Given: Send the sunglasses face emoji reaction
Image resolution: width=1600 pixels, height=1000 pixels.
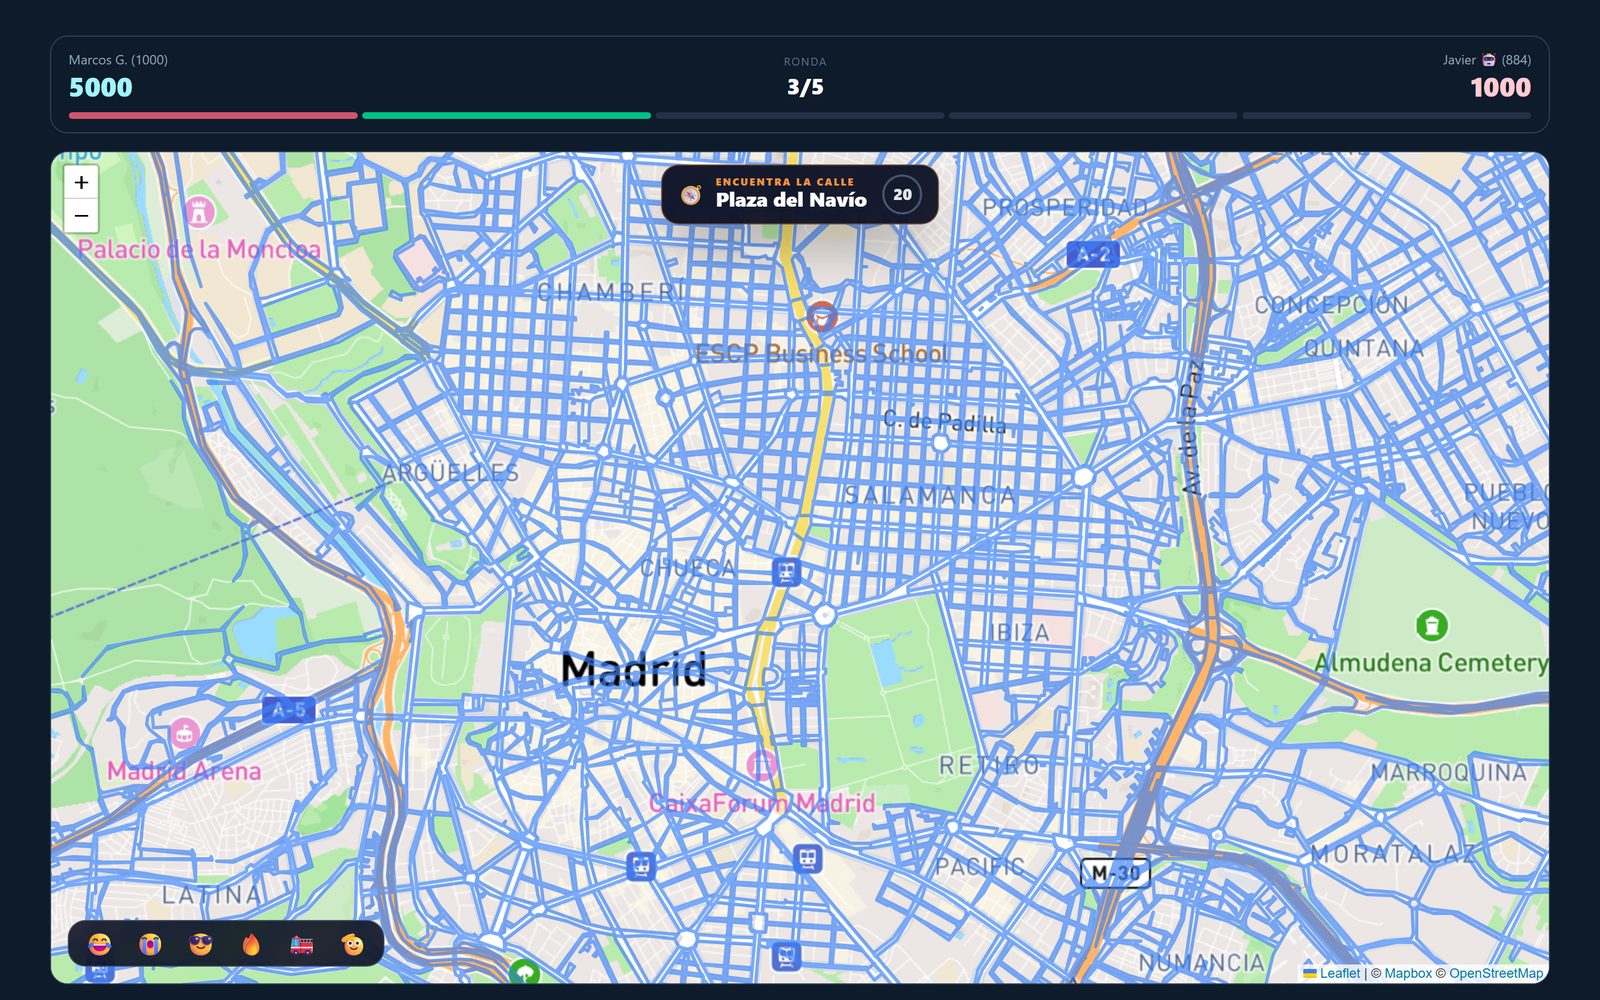Looking at the screenshot, I should pos(201,944).
